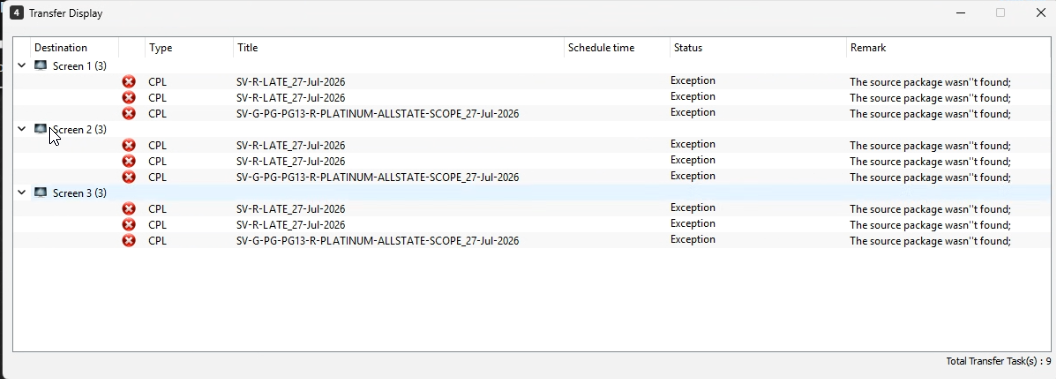This screenshot has height=379, width=1056.
Task: Select first SV-R-LATE_27-Jul-2026 title under Screen 1
Action: coord(291,82)
